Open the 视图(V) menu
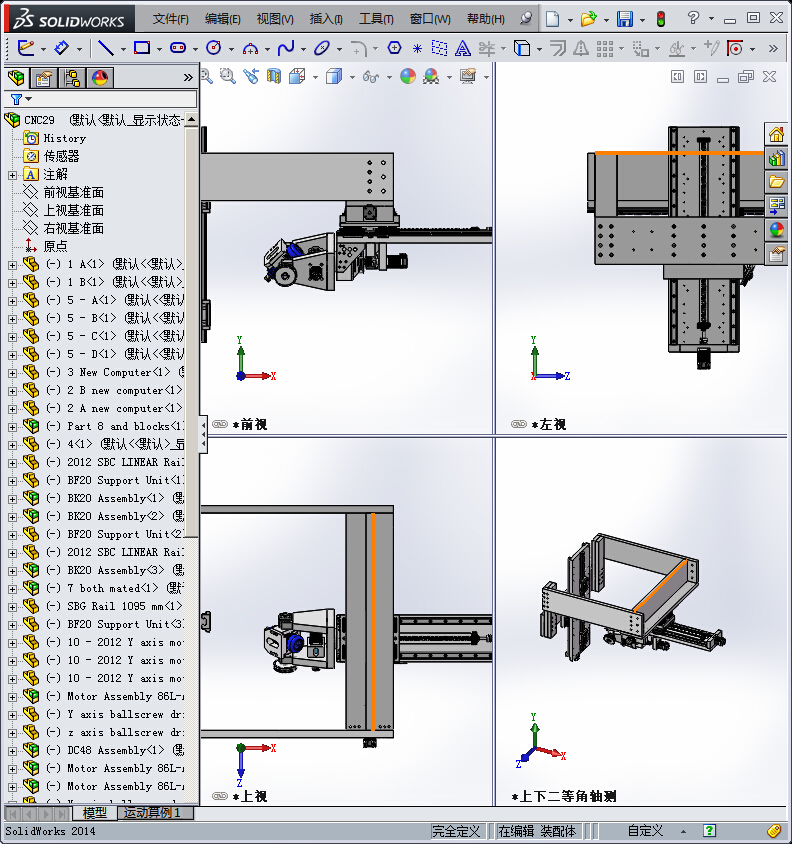 pyautogui.click(x=275, y=19)
